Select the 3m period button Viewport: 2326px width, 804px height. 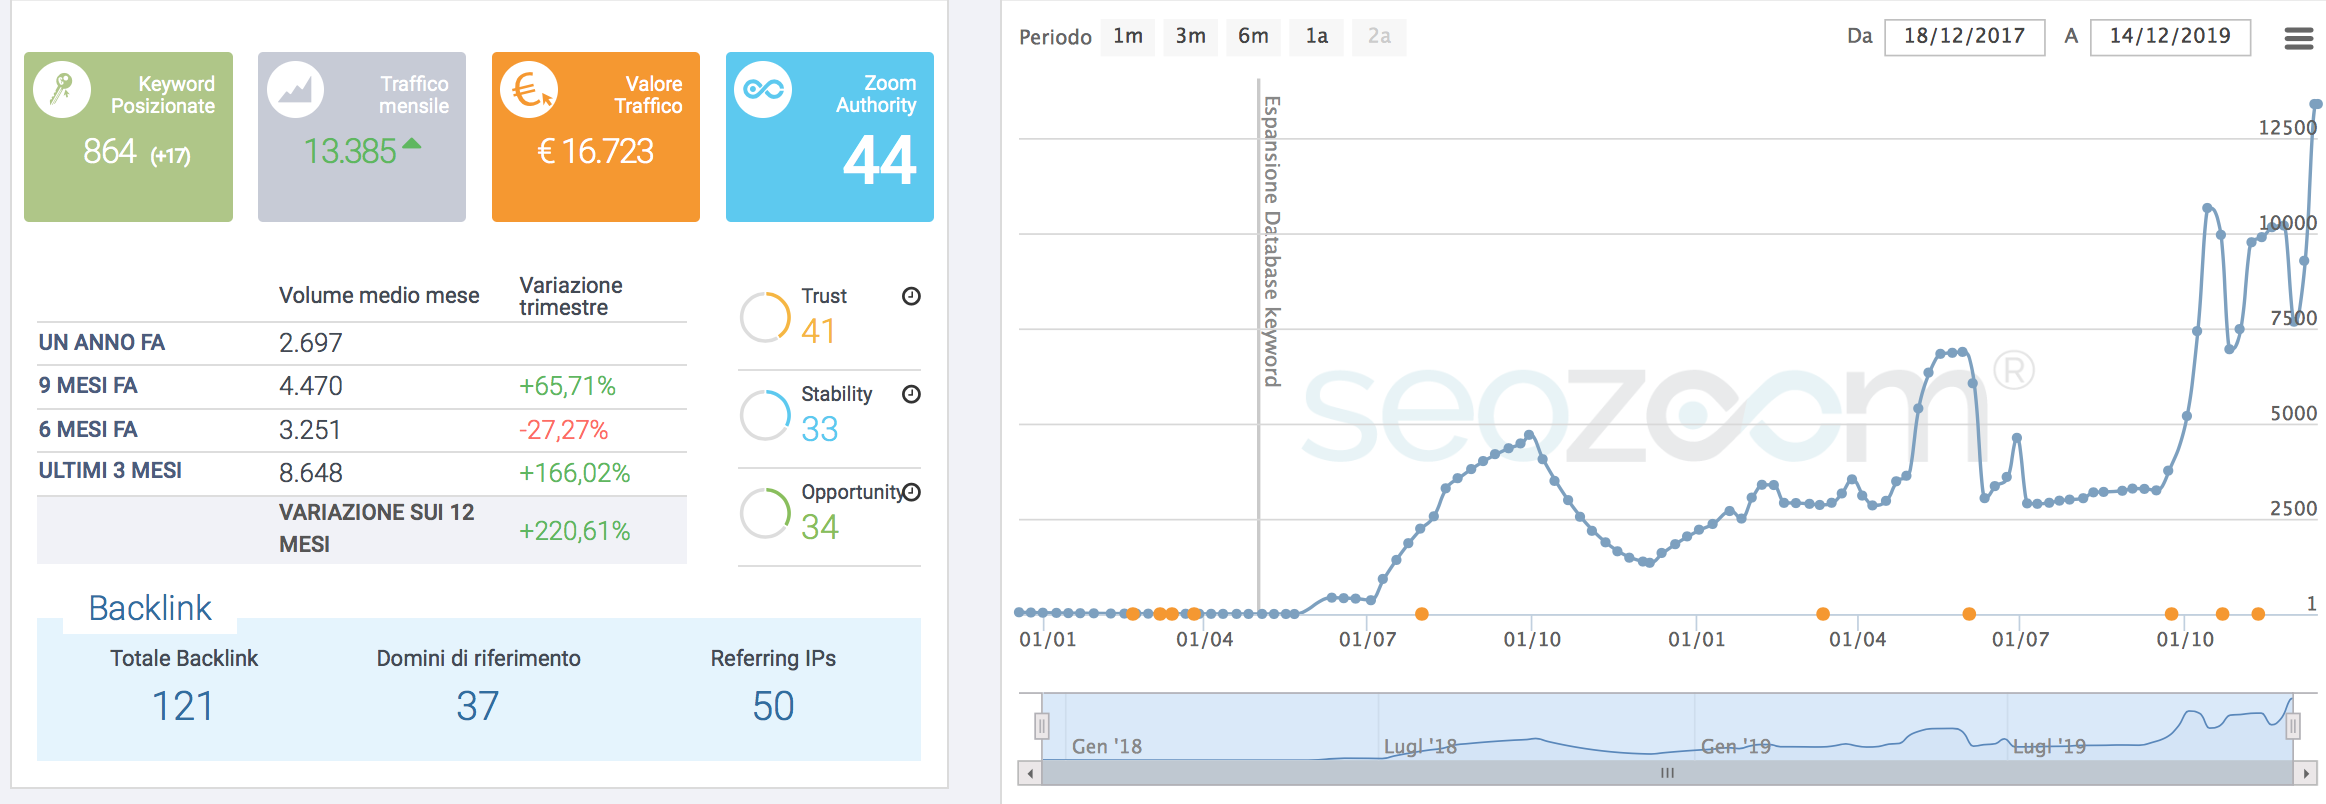tap(1190, 37)
